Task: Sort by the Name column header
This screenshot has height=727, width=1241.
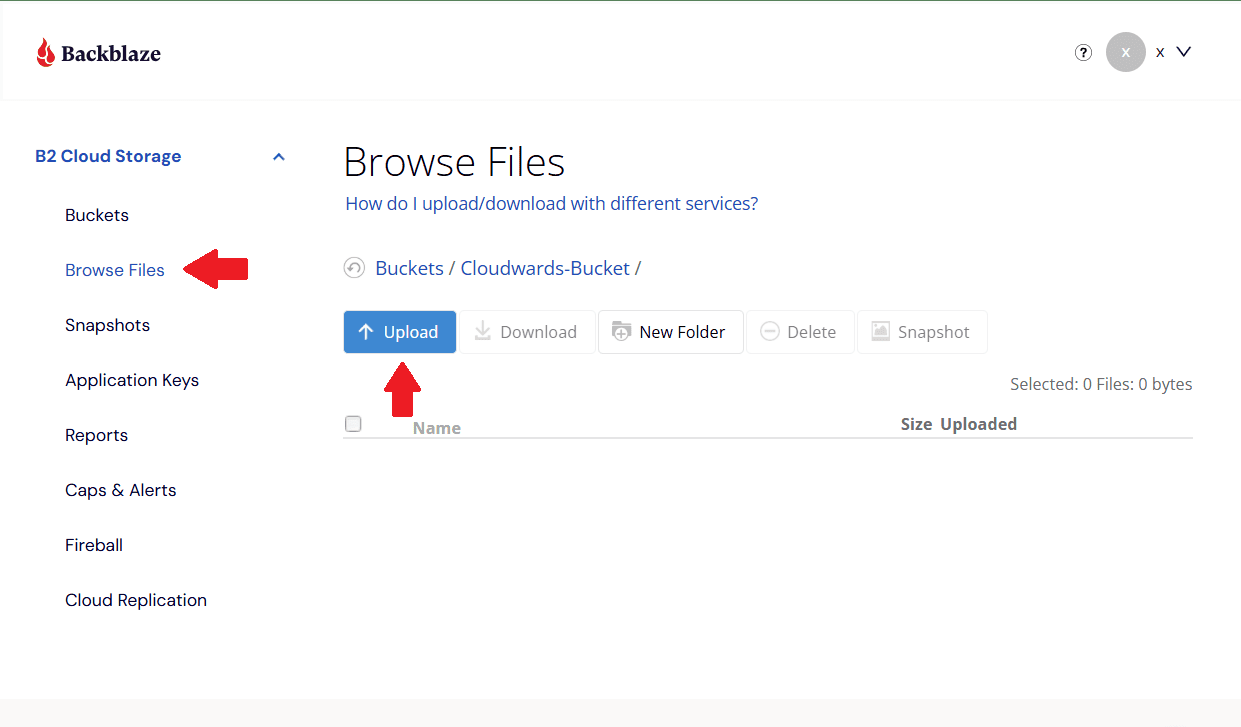Action: pos(437,428)
